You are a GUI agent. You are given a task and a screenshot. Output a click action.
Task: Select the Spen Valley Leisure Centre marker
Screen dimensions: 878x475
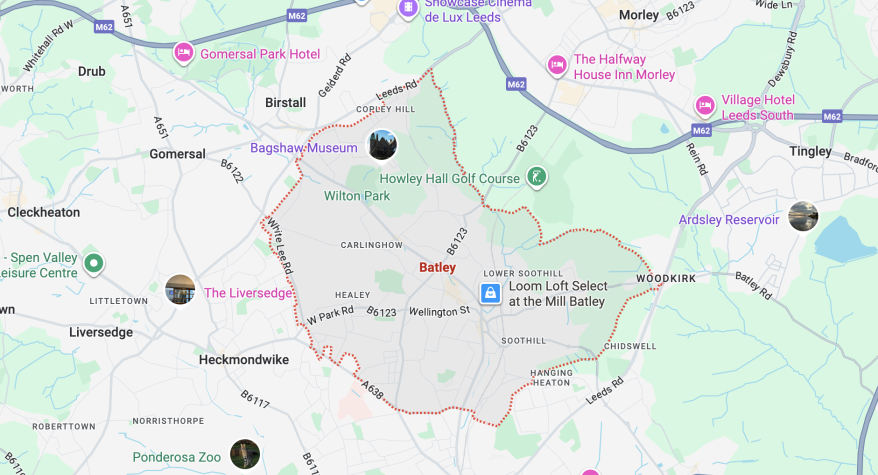pyautogui.click(x=94, y=264)
